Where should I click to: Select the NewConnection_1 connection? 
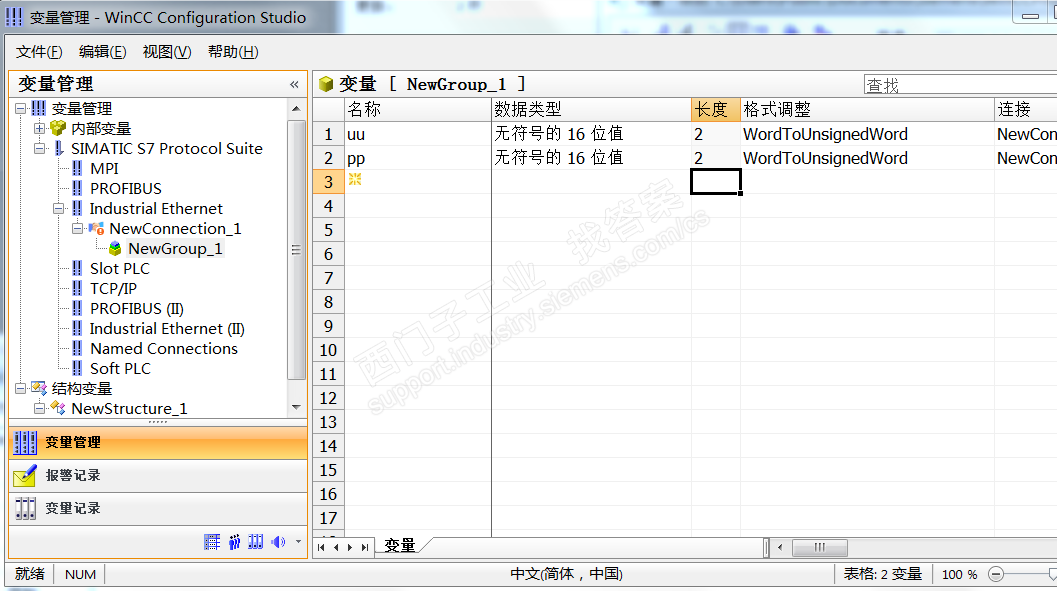click(175, 228)
